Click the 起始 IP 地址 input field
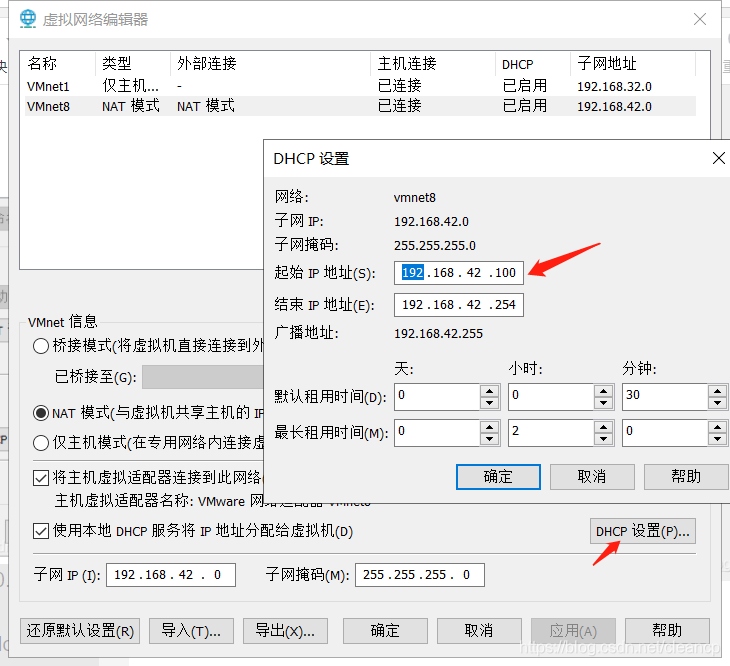730x666 pixels. [459, 273]
